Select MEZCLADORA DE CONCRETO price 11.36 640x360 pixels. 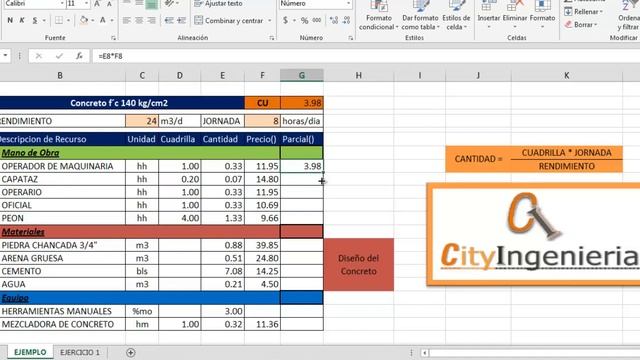262,324
